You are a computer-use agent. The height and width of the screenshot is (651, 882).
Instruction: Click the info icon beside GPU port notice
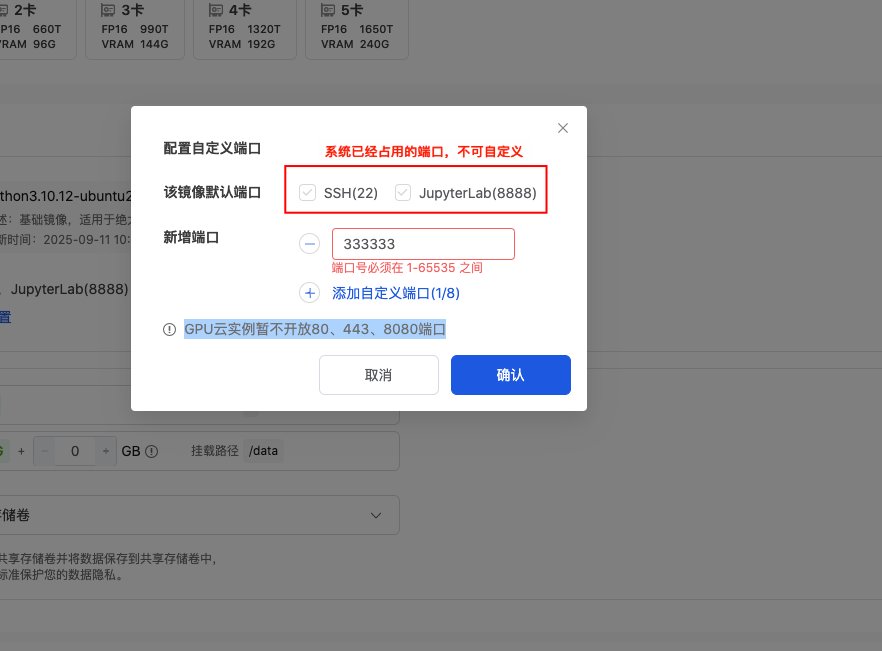169,330
